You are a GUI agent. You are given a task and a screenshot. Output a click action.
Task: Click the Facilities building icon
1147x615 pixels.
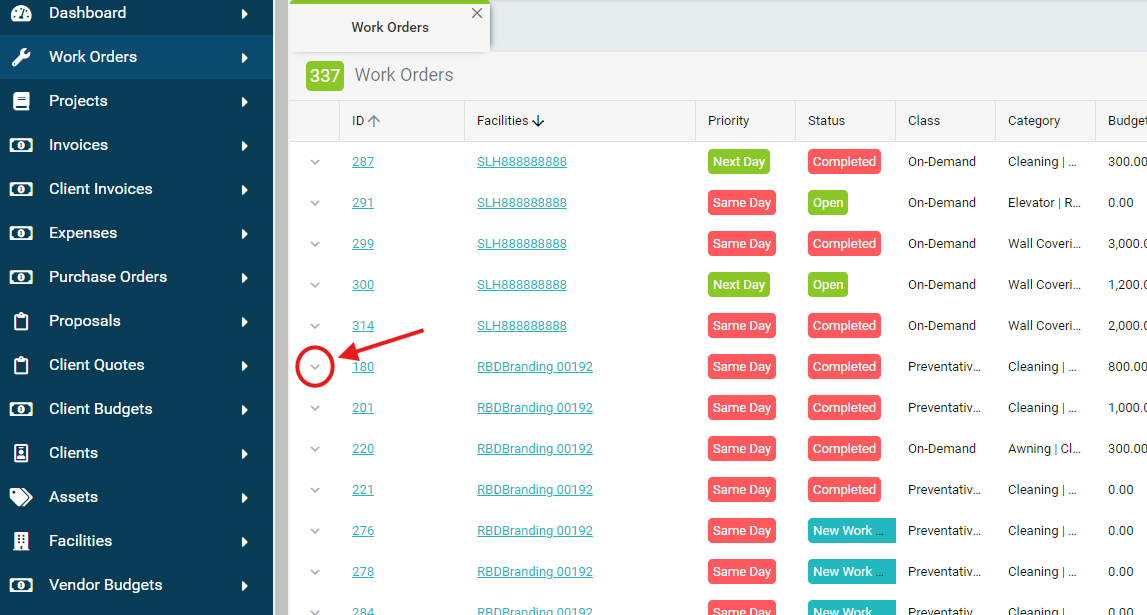[21, 541]
